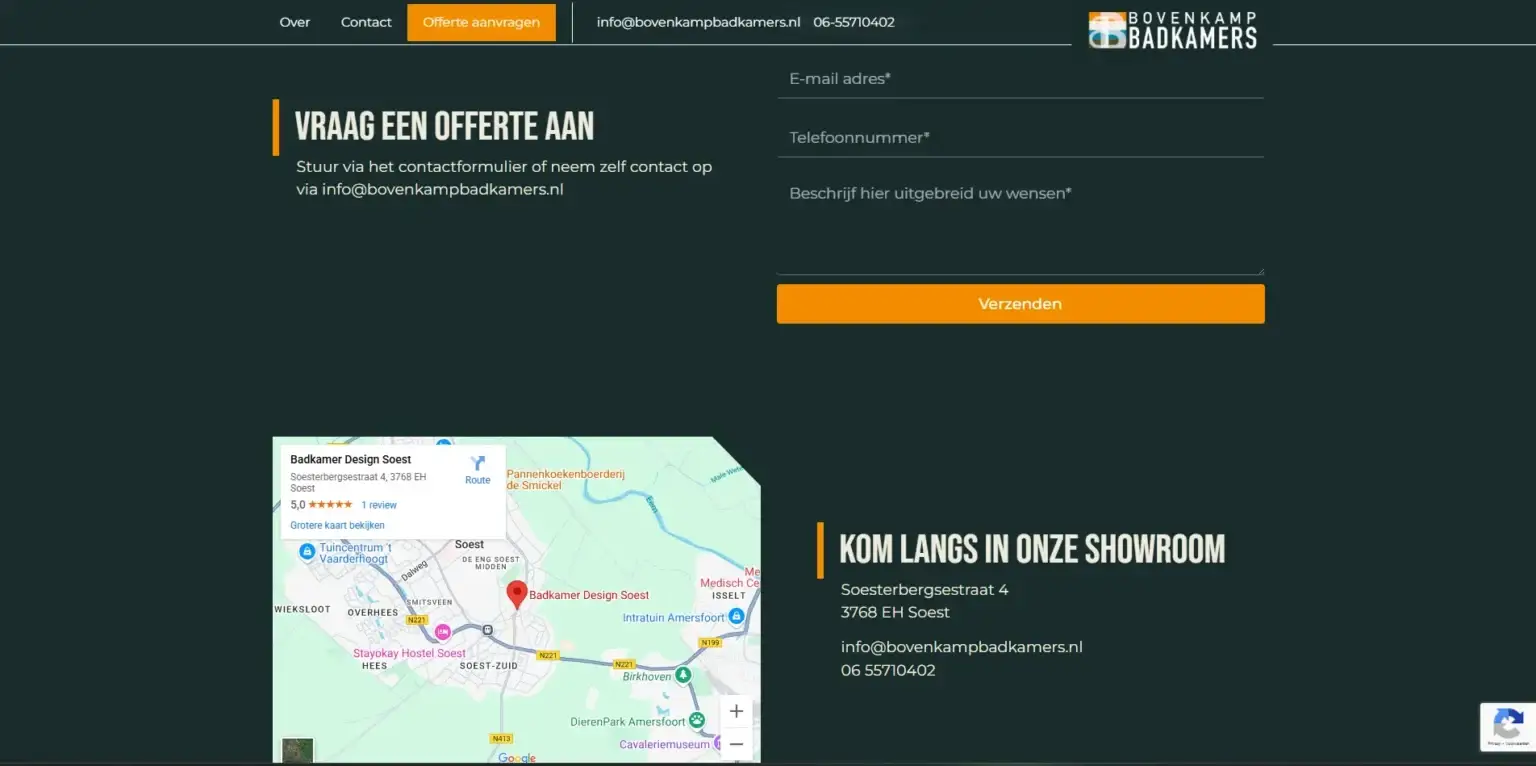Click the Intratuin Amersfoort shop marker

coord(736,617)
